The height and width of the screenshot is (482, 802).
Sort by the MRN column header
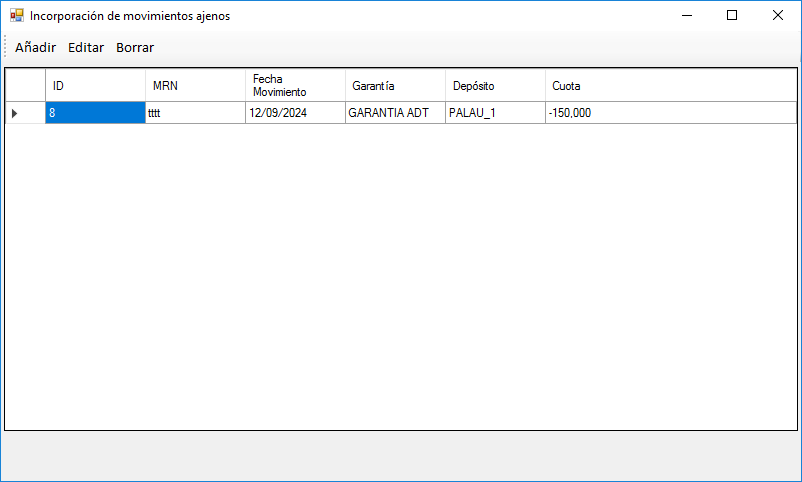[195, 85]
